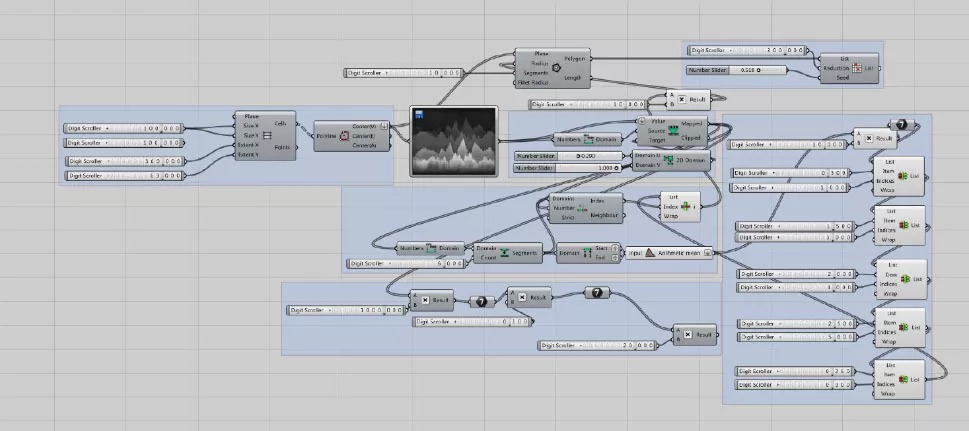
Task: Click the save icon on image preview
Action: click(x=417, y=113)
